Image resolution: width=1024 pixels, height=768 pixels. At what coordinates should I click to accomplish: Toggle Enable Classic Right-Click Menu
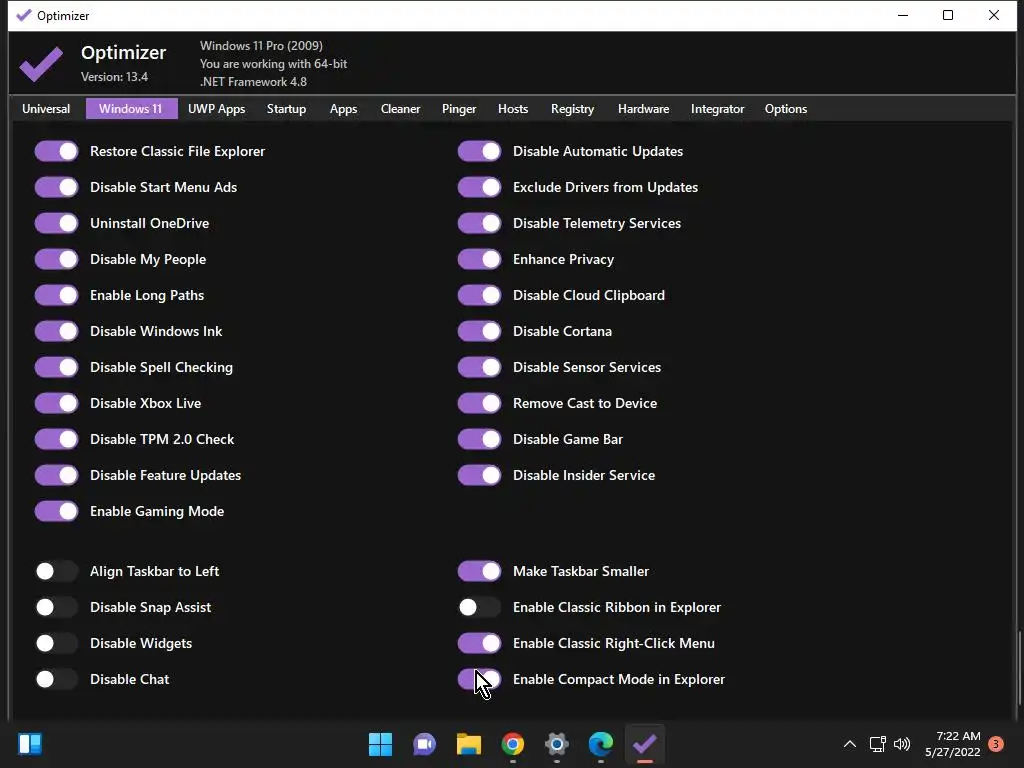(479, 643)
